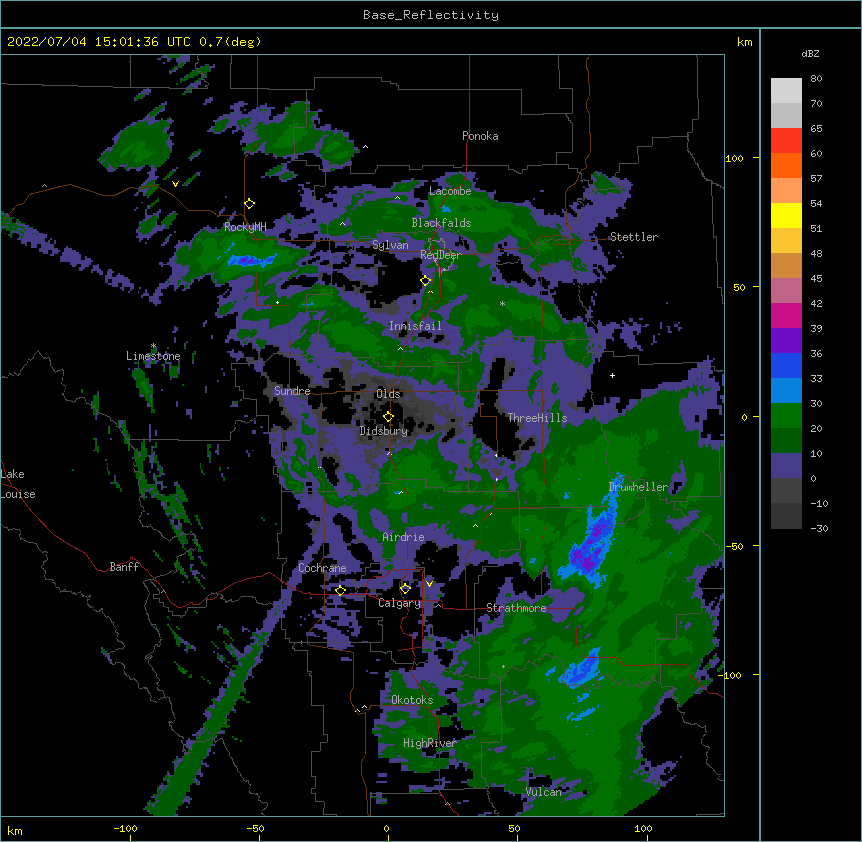Select the Innisfail label
Image resolution: width=862 pixels, height=842 pixels.
[415, 326]
